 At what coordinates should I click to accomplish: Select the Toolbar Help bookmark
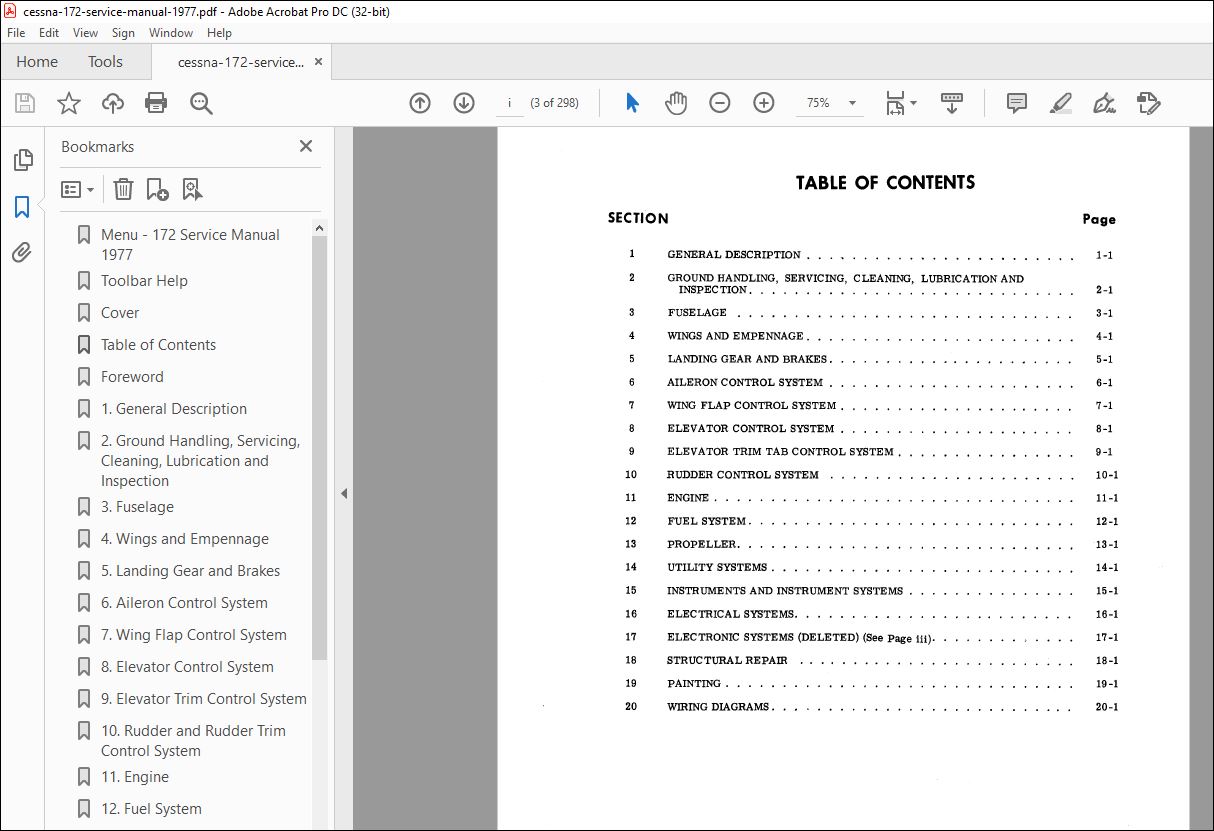(x=144, y=281)
